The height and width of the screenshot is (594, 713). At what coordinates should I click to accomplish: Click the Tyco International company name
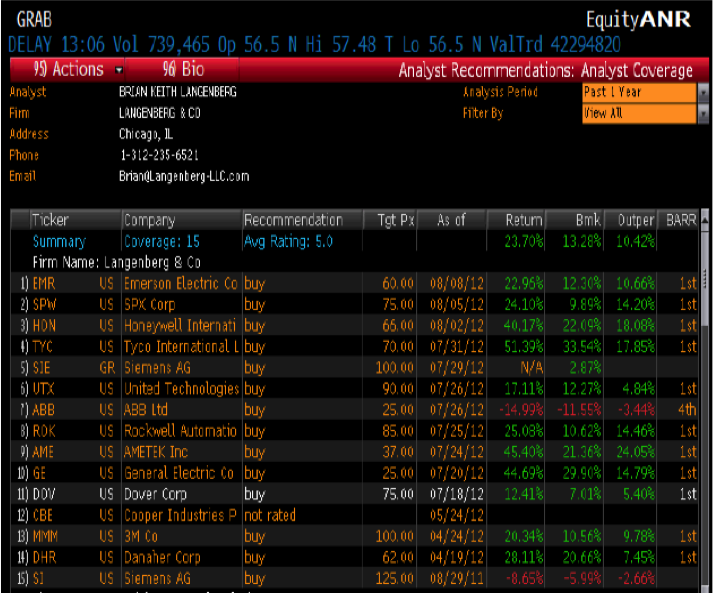point(181,347)
